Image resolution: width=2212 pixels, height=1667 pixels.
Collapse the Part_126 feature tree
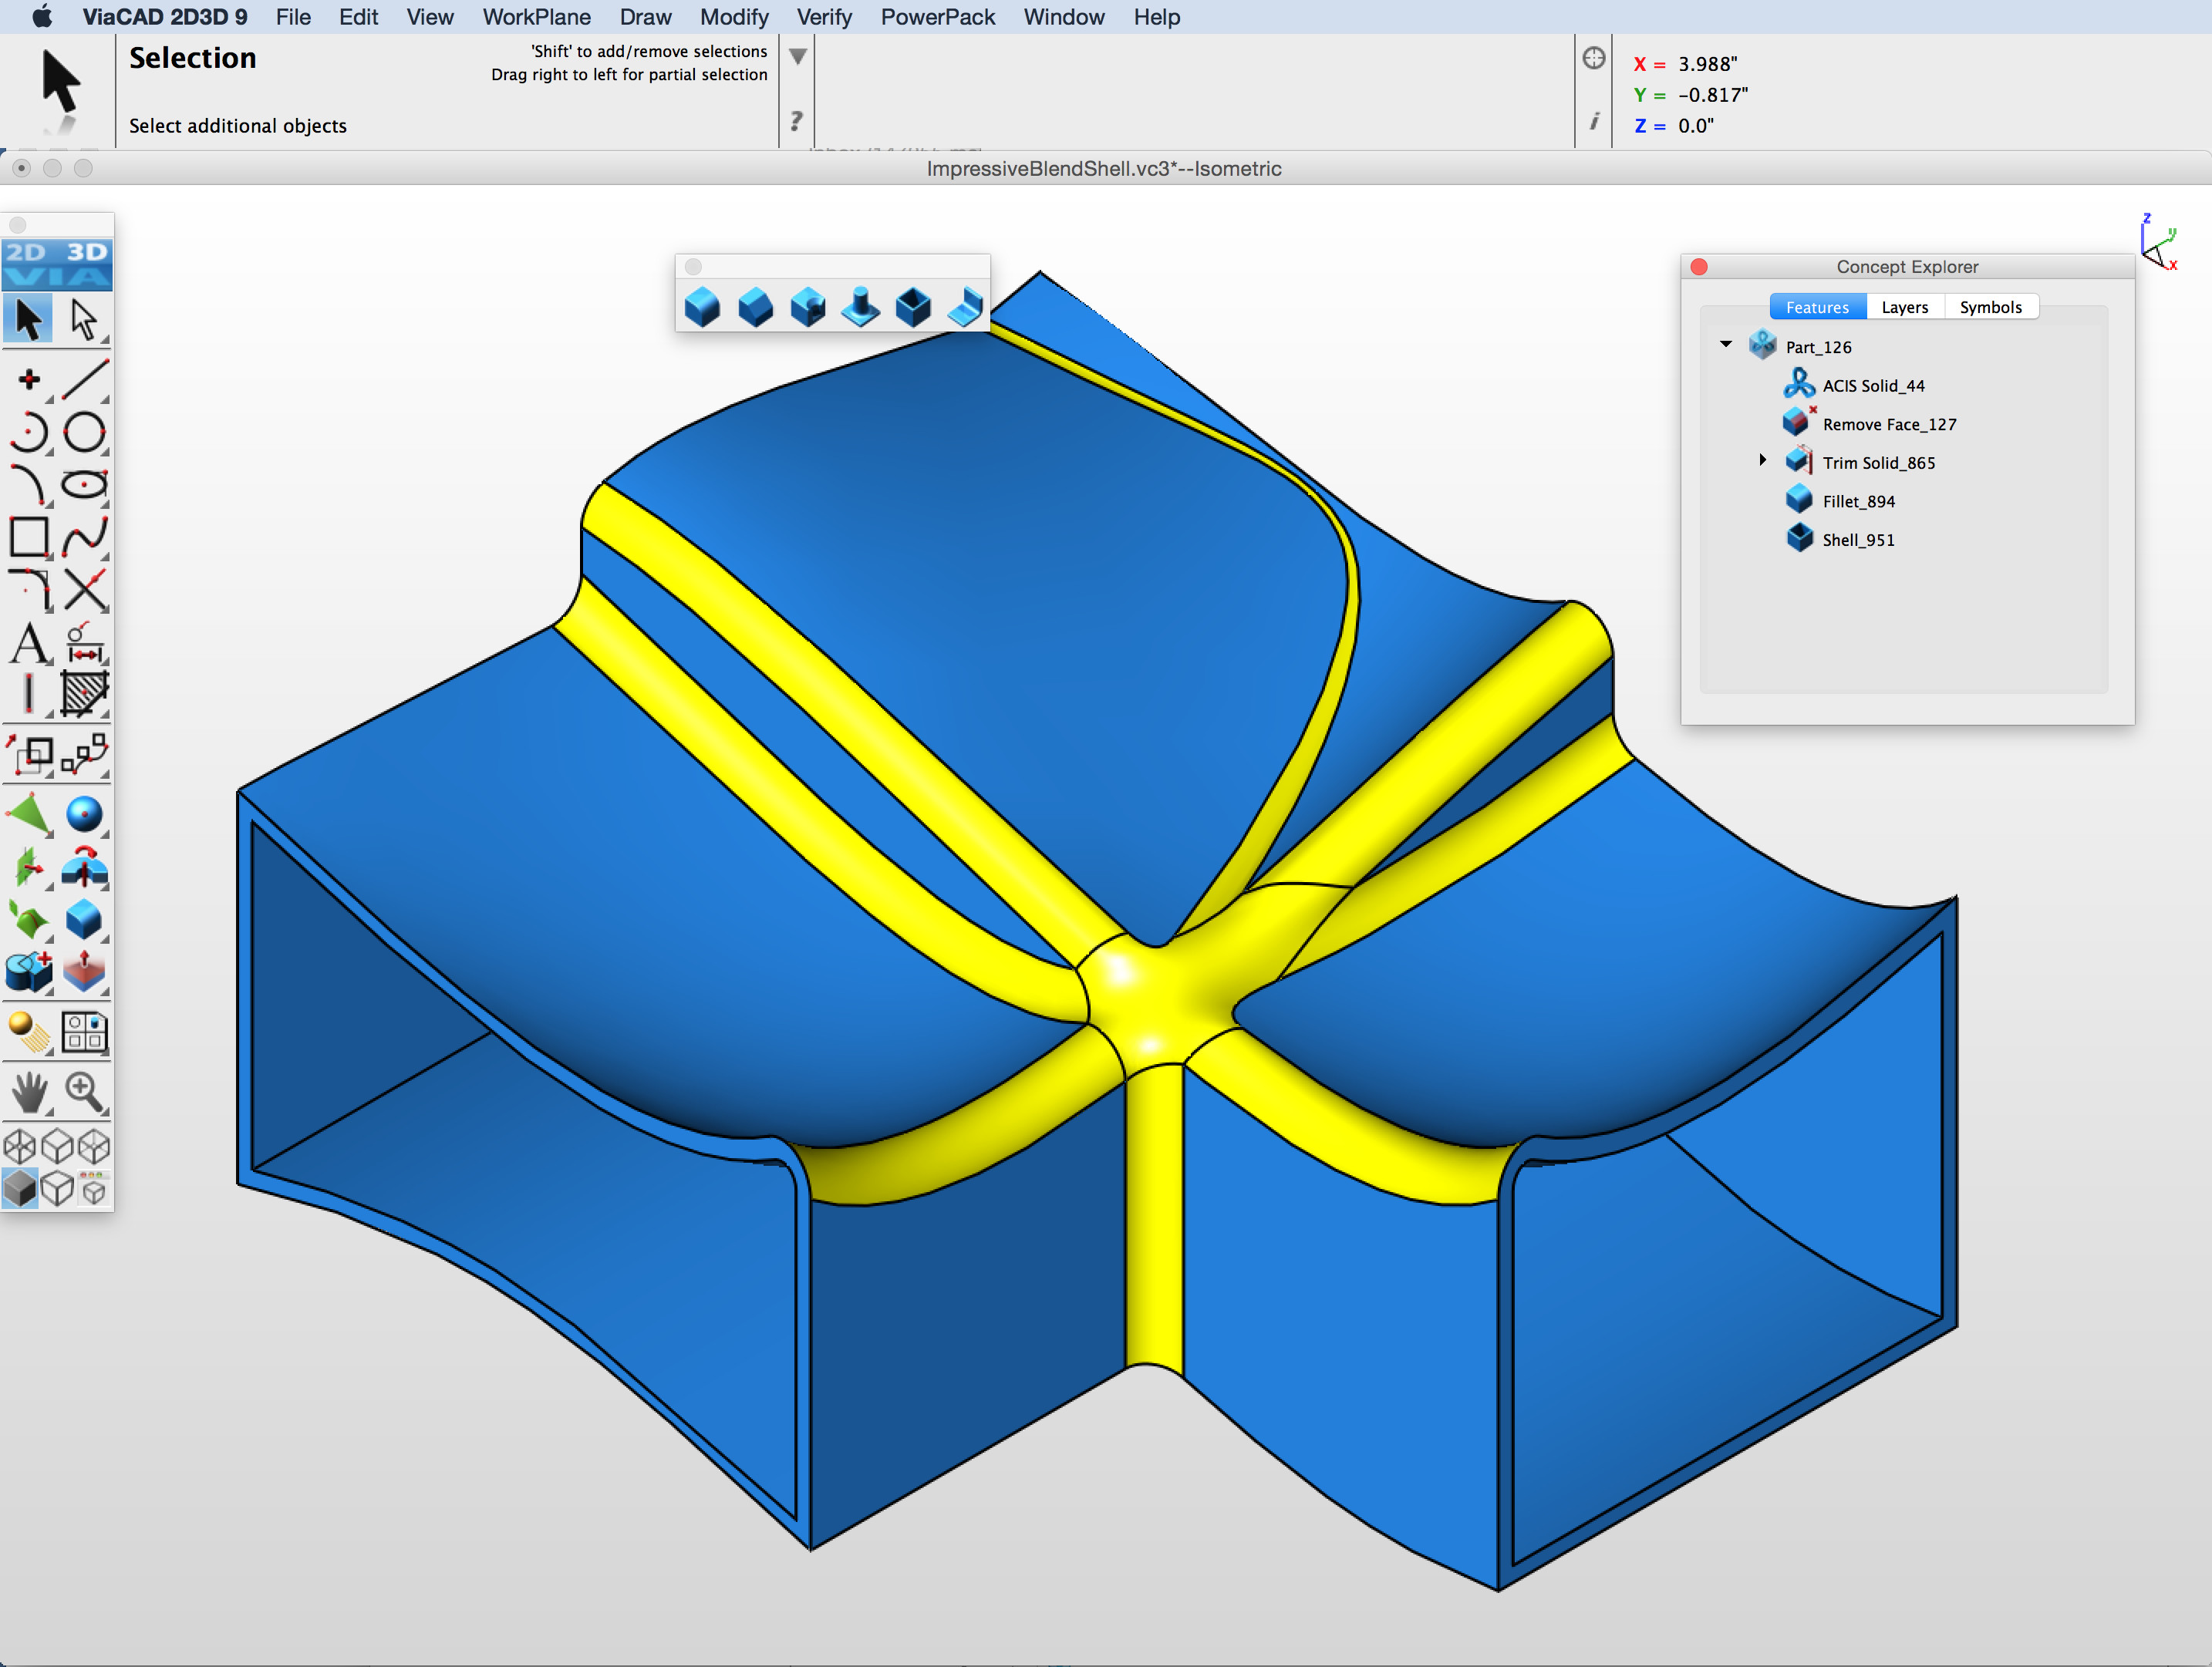(1725, 344)
